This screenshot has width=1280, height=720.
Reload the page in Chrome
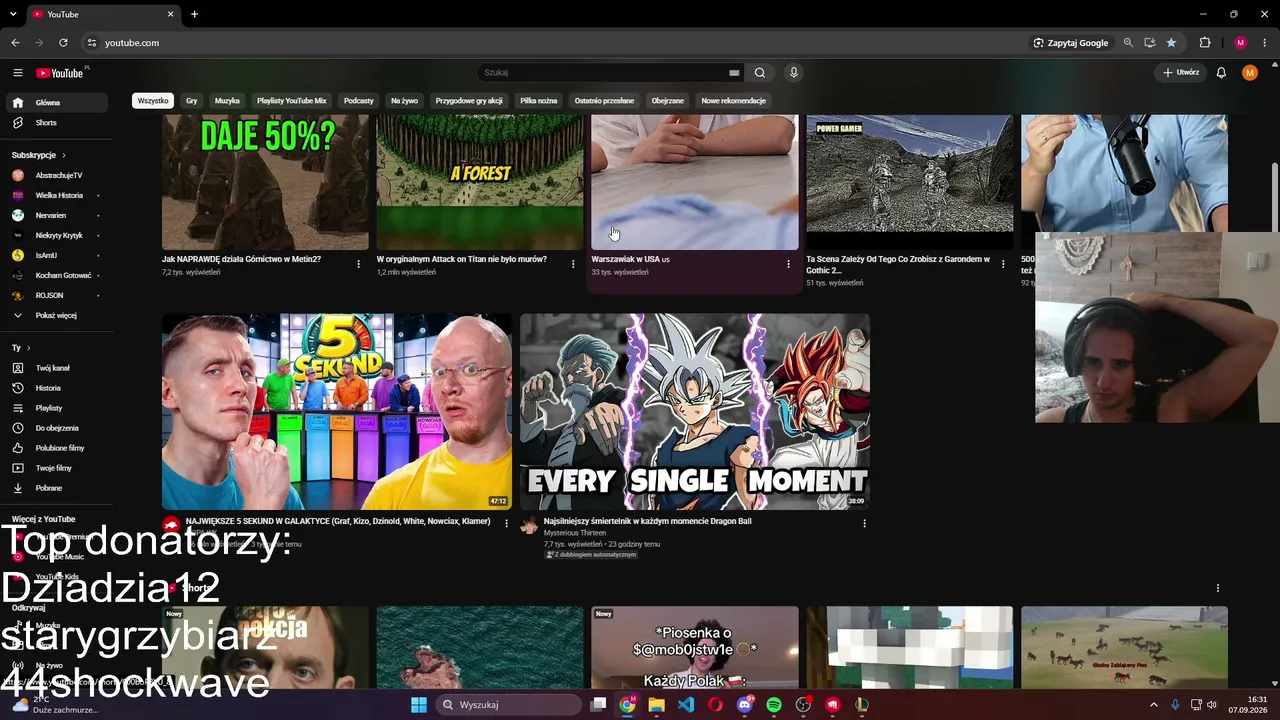(x=63, y=43)
